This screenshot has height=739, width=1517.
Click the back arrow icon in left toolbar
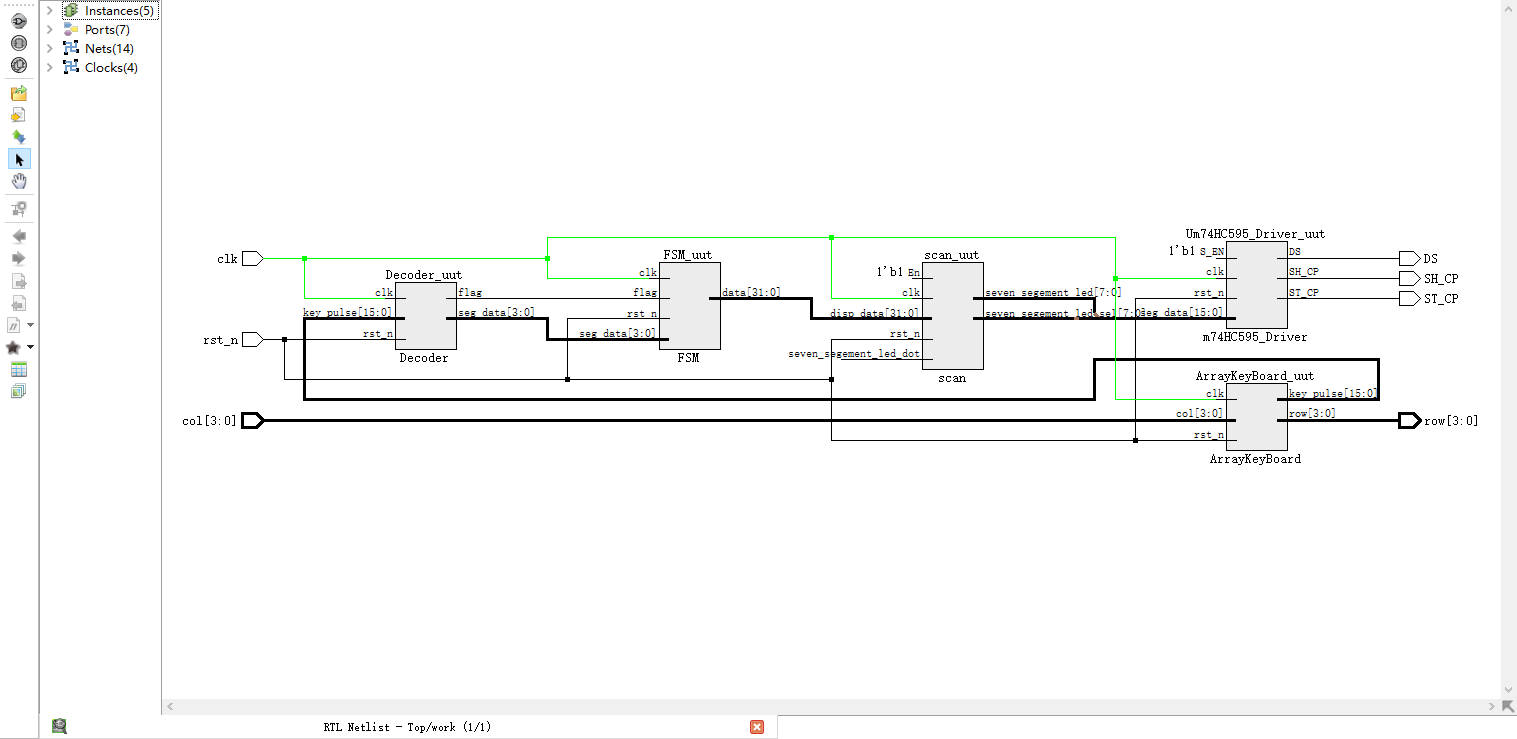click(18, 237)
